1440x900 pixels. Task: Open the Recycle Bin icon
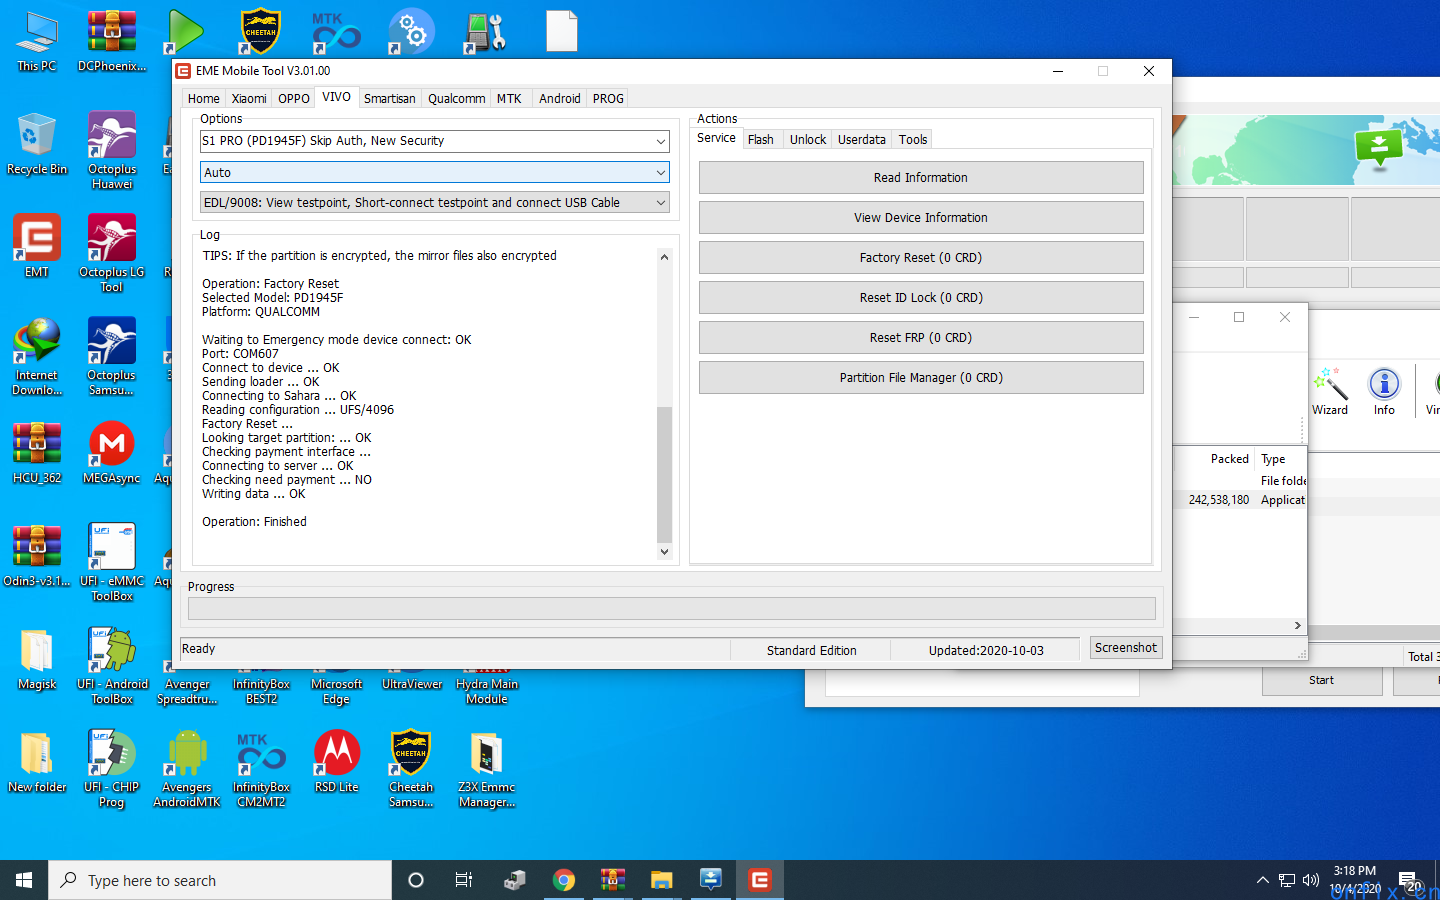tap(37, 145)
